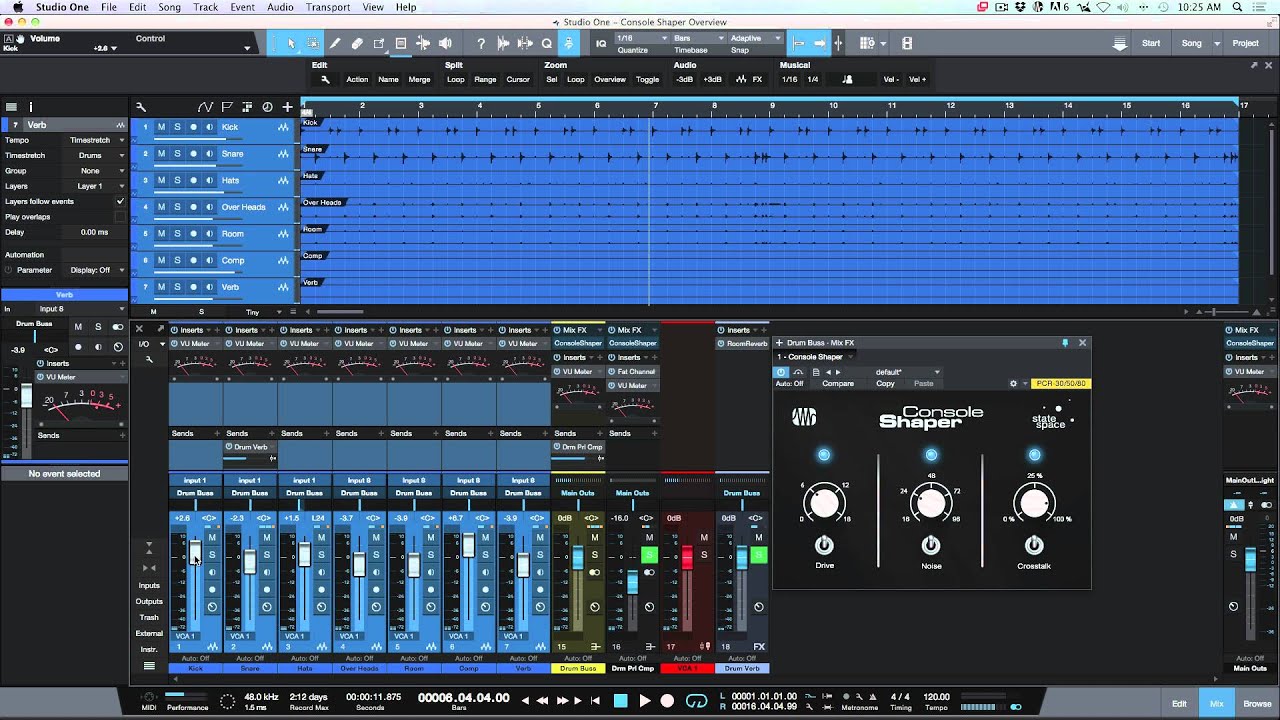The height and width of the screenshot is (720, 1280).
Task: Choose the Eraser tool
Action: click(x=357, y=43)
